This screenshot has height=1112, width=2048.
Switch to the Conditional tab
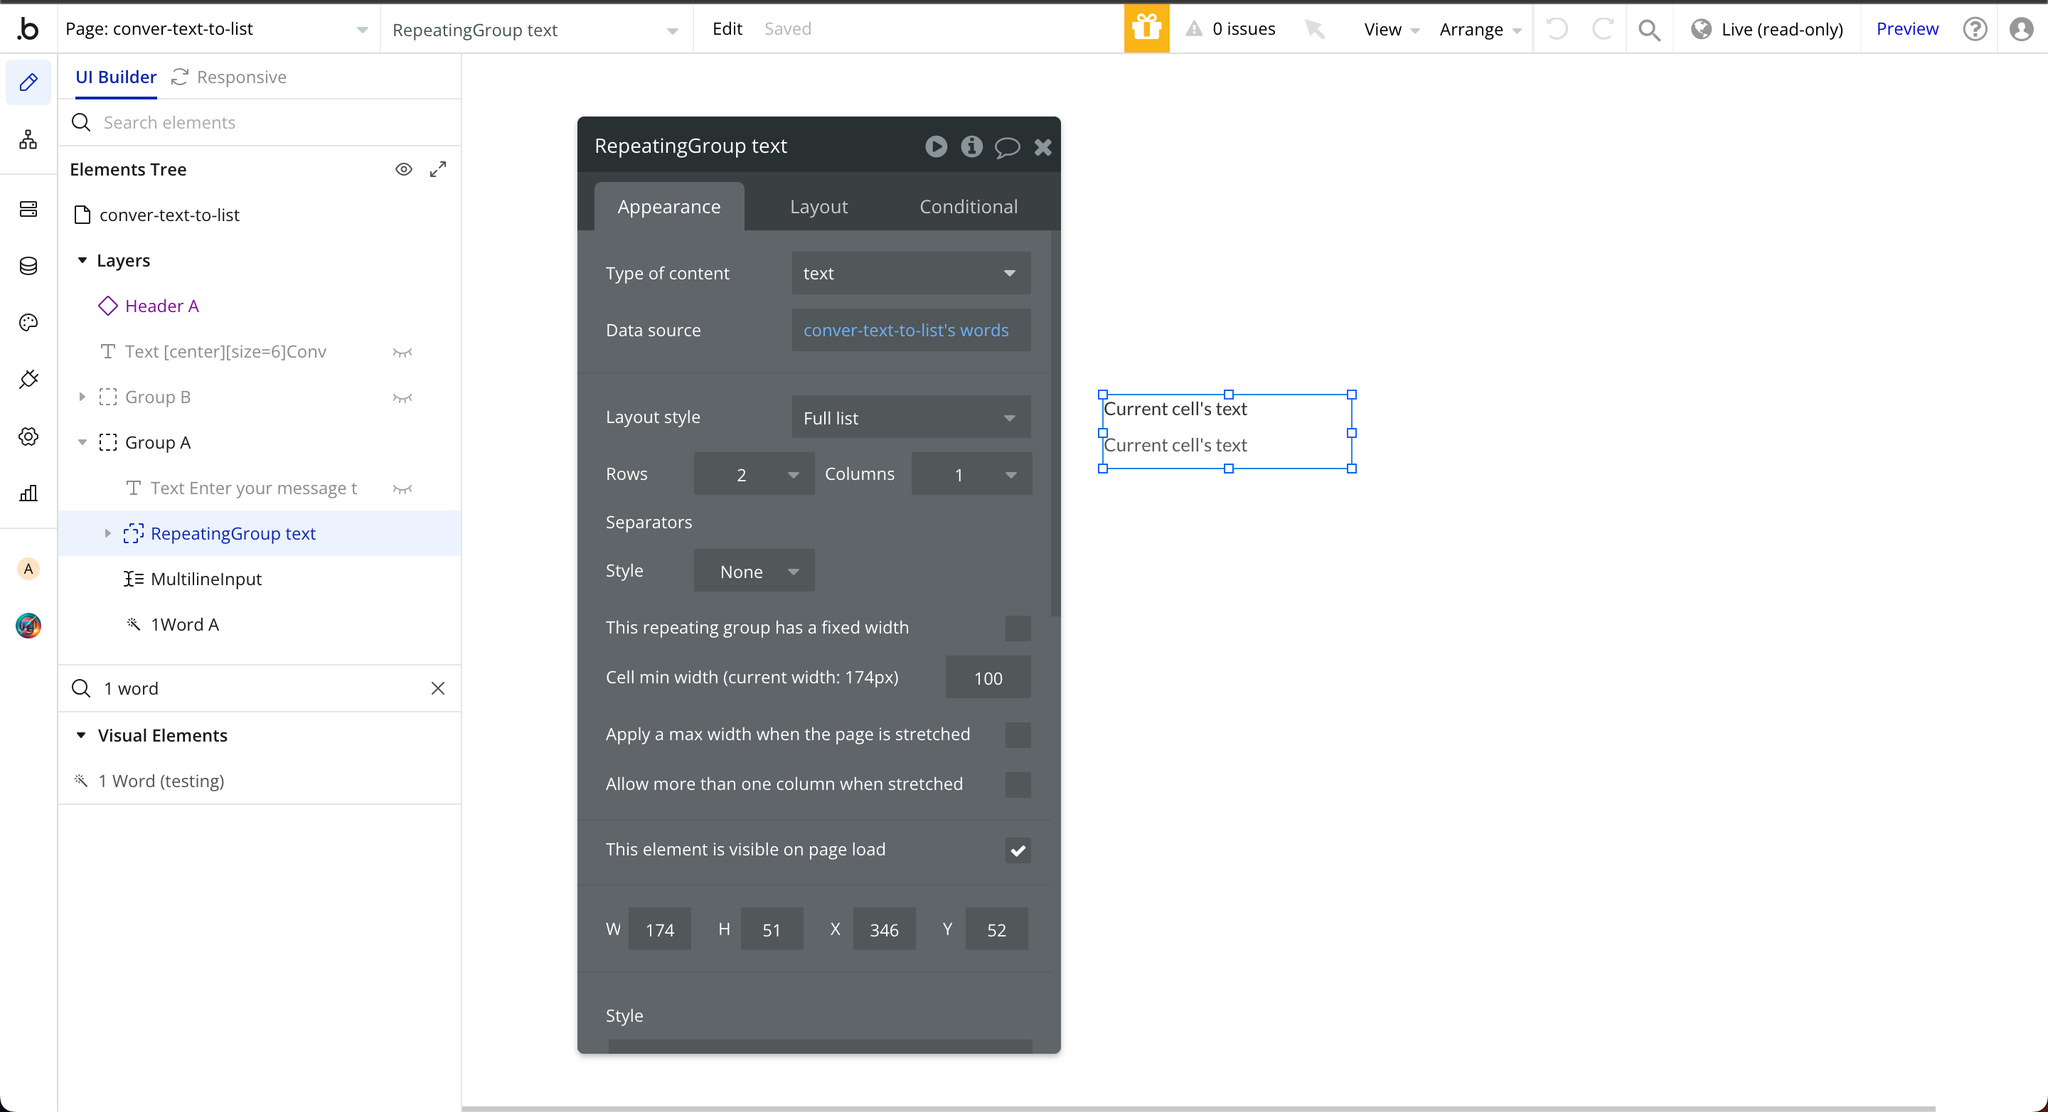pyautogui.click(x=969, y=206)
